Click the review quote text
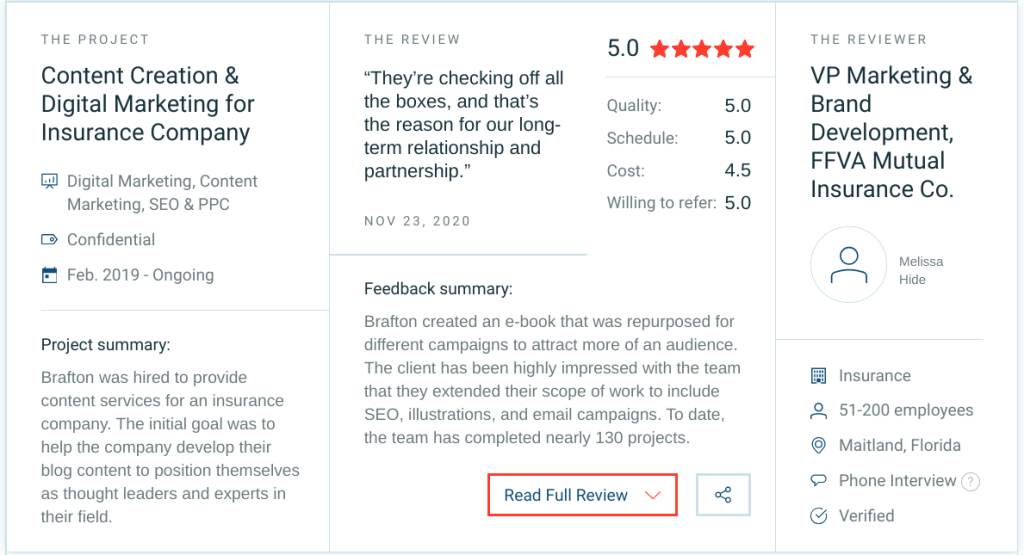This screenshot has width=1024, height=555. coord(463,125)
